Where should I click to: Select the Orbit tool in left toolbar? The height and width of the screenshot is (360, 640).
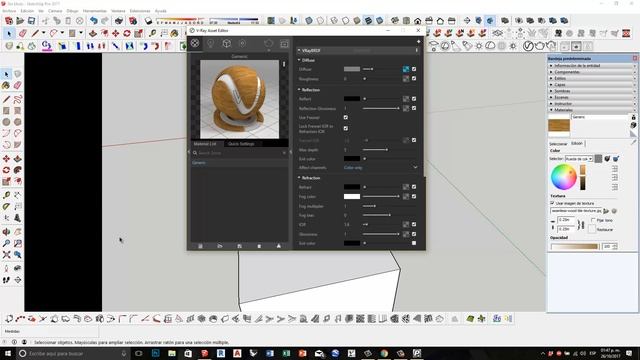[x=6, y=232]
